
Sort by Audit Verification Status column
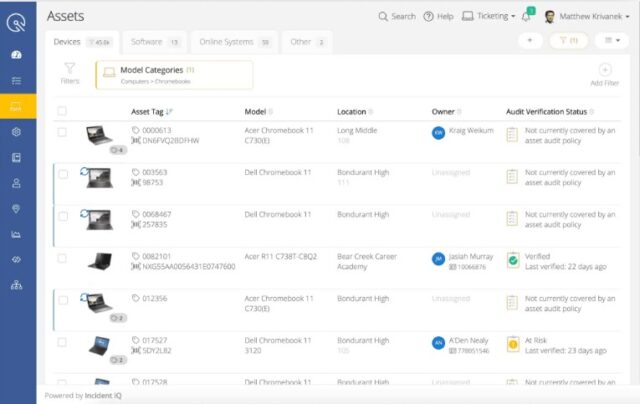549,112
